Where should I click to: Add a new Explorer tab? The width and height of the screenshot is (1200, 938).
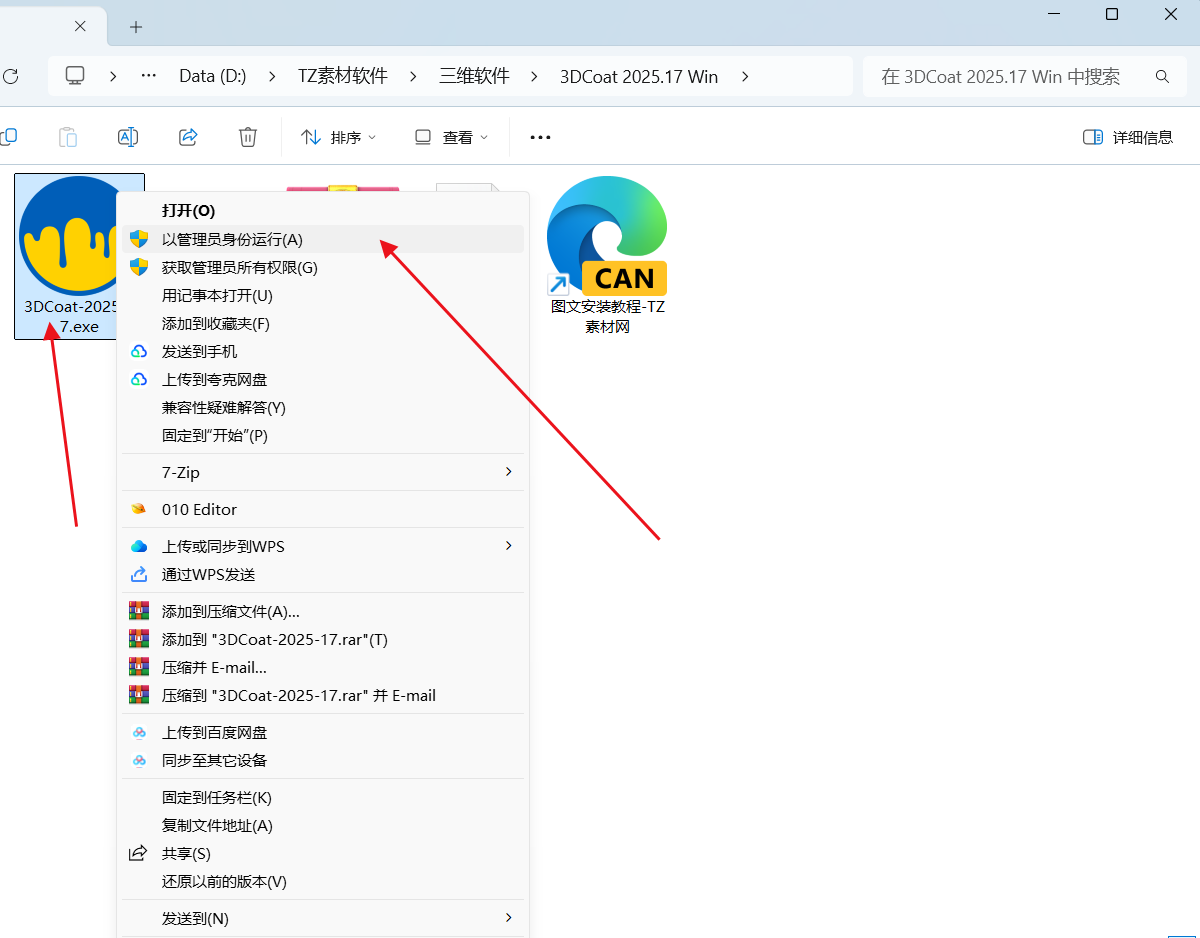pyautogui.click(x=136, y=26)
